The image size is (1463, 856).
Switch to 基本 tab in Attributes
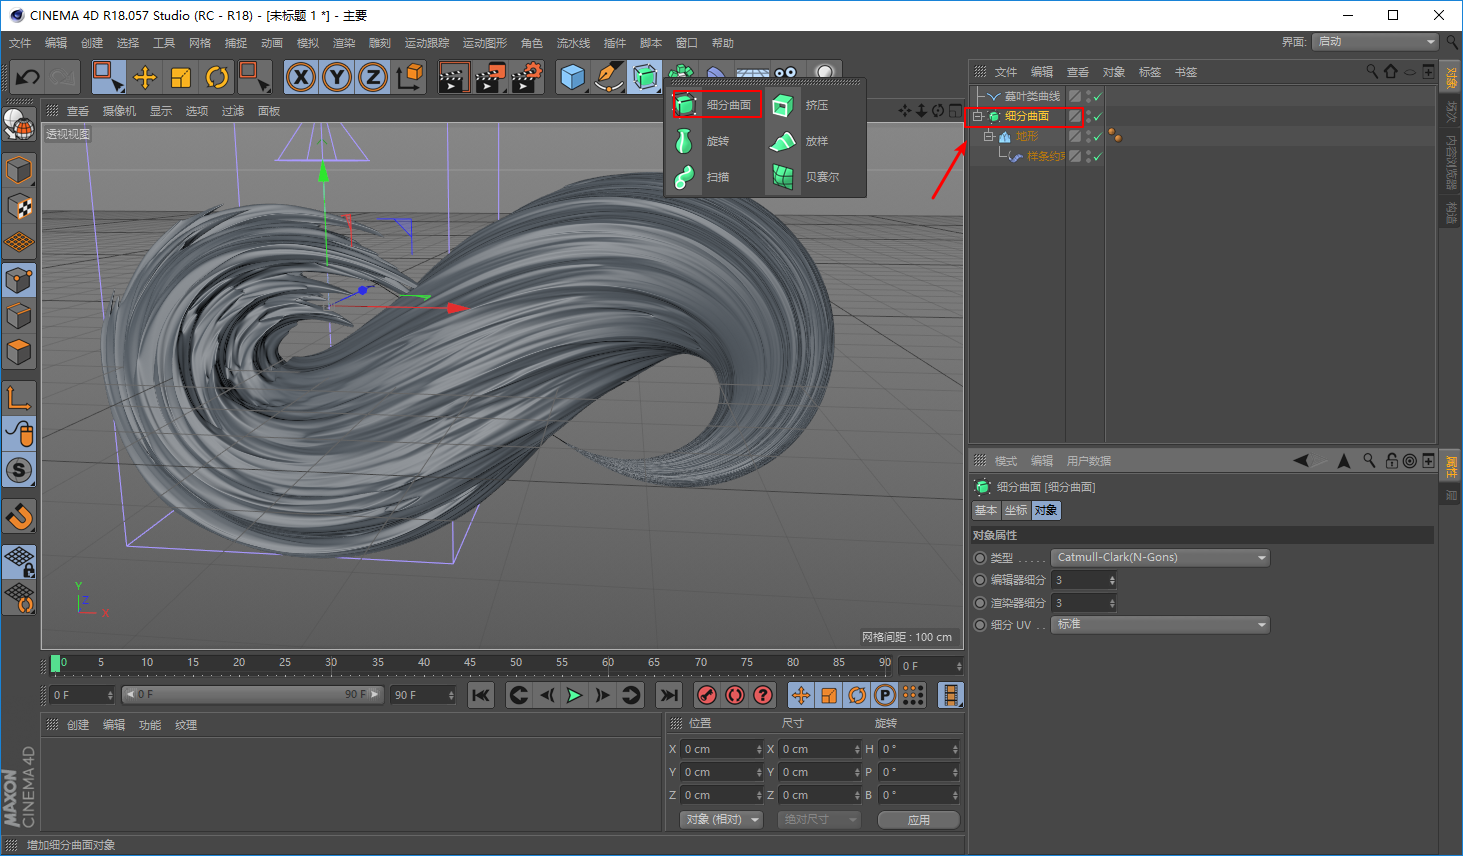[x=986, y=511]
